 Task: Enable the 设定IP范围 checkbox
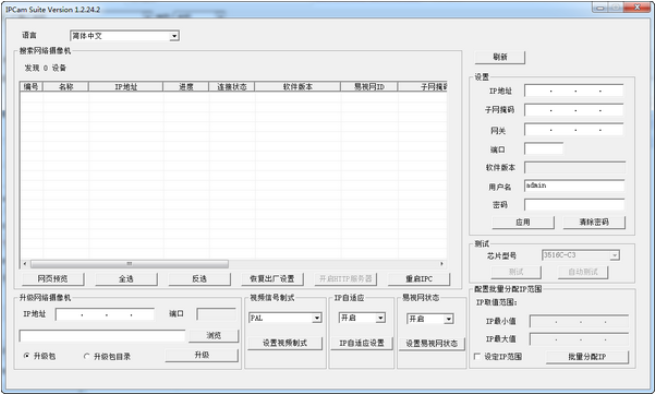[477, 356]
